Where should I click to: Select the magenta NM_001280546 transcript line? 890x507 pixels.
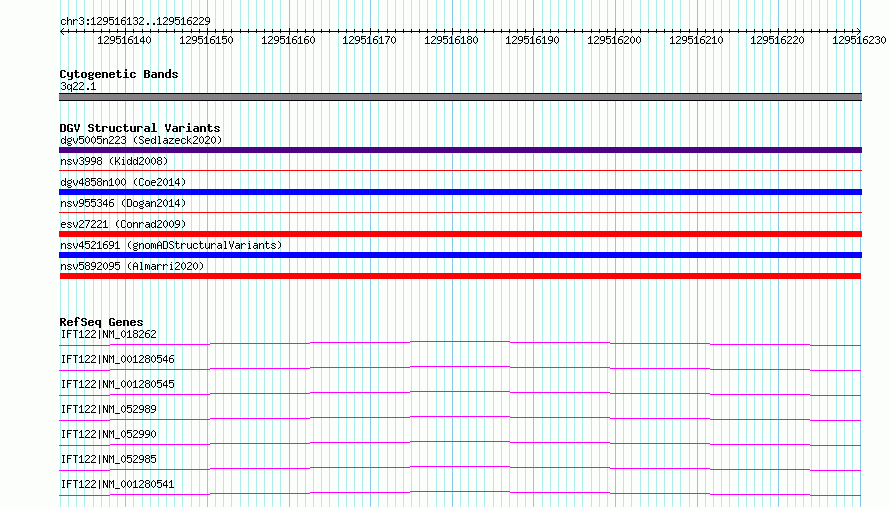[x=460, y=368]
